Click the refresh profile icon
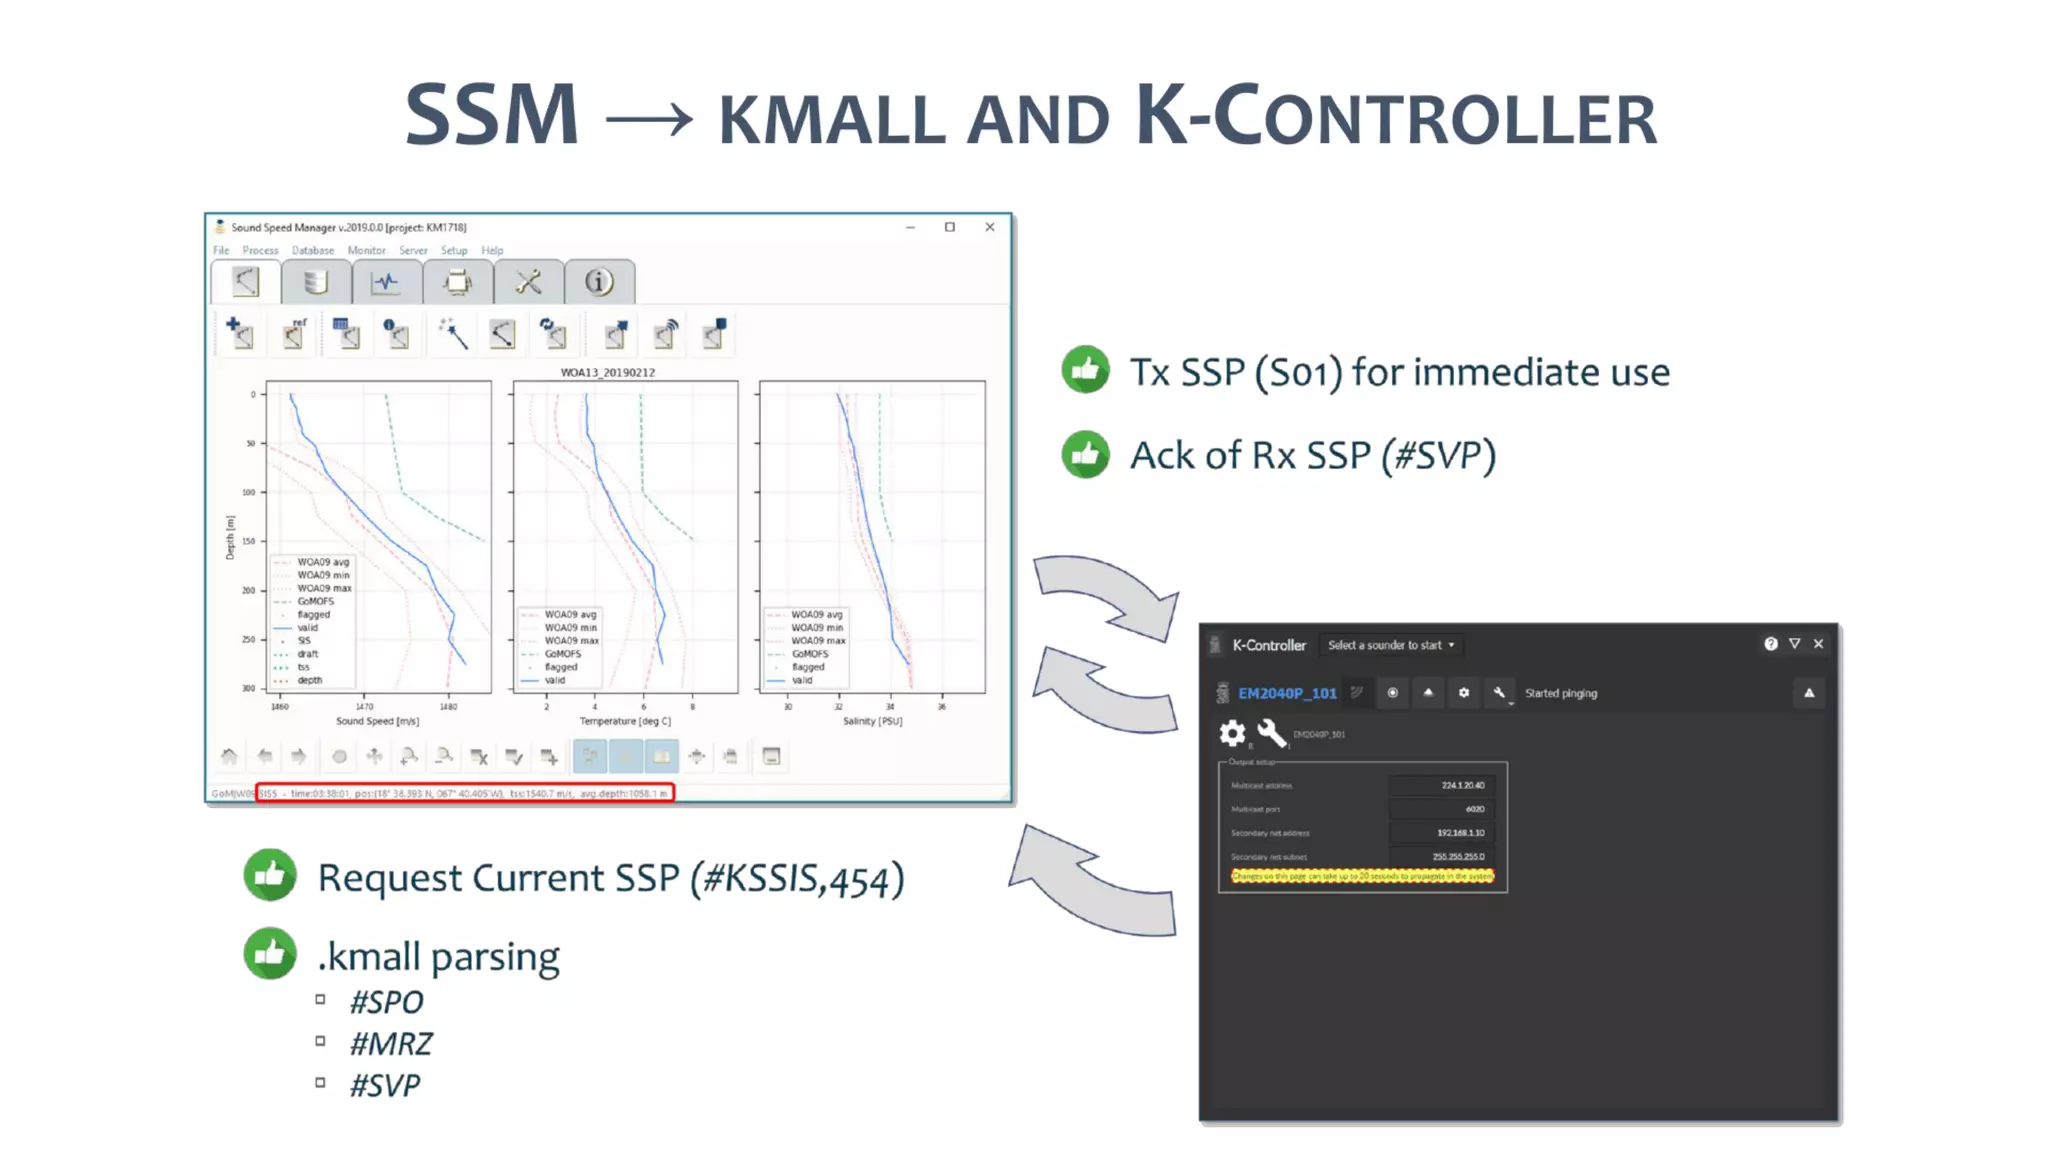This screenshot has height=1155, width=2048. 552,333
